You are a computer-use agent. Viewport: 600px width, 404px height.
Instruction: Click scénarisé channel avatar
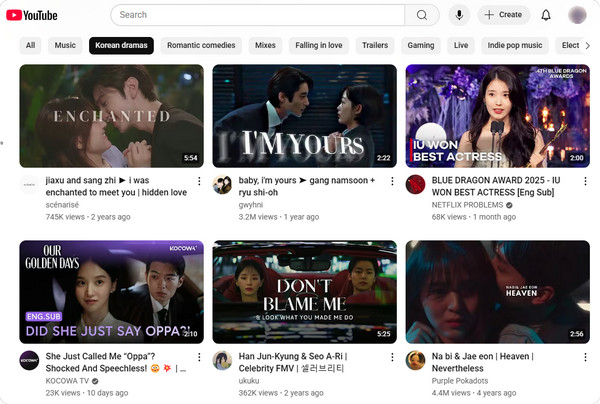[29, 185]
